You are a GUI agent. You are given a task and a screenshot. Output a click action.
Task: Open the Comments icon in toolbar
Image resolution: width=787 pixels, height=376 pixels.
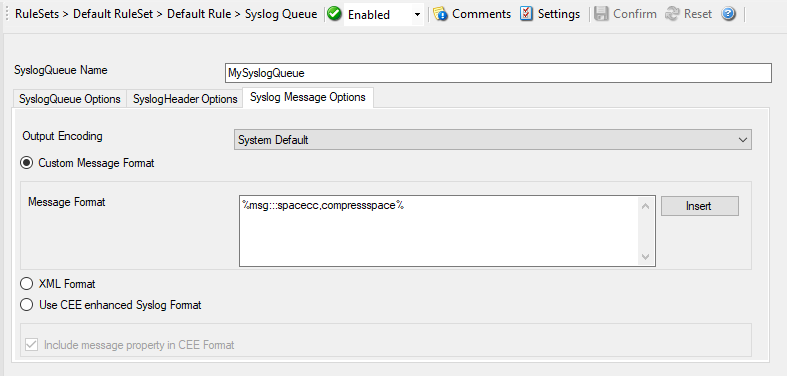click(441, 14)
